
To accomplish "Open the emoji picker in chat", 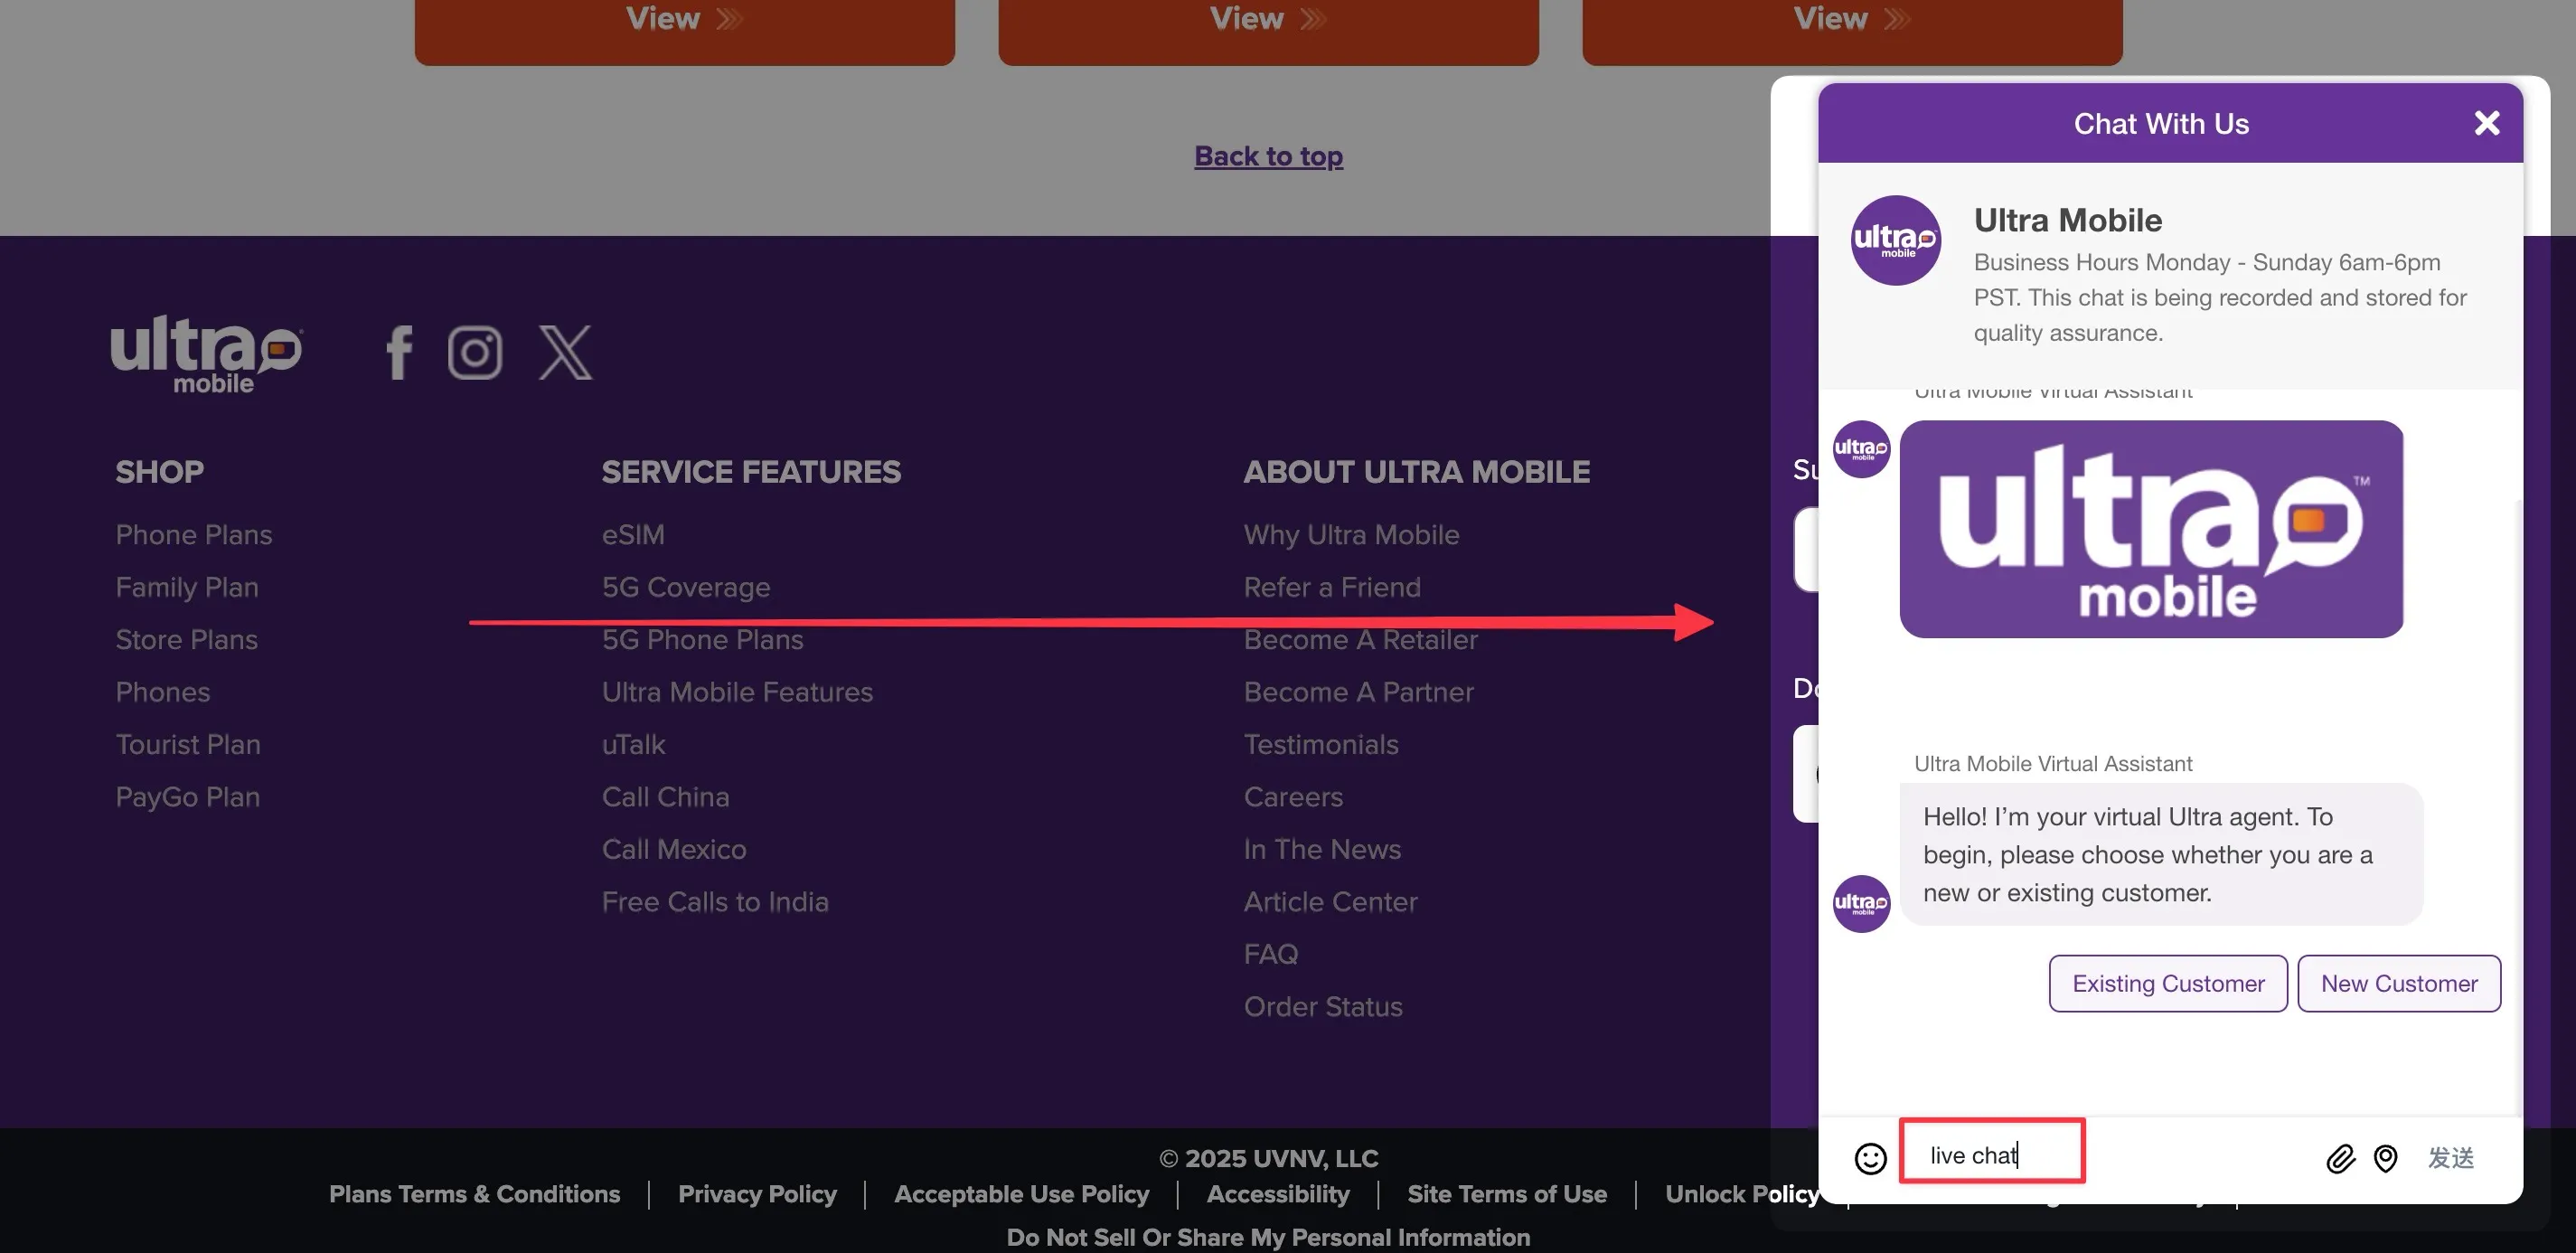I will (x=1870, y=1158).
